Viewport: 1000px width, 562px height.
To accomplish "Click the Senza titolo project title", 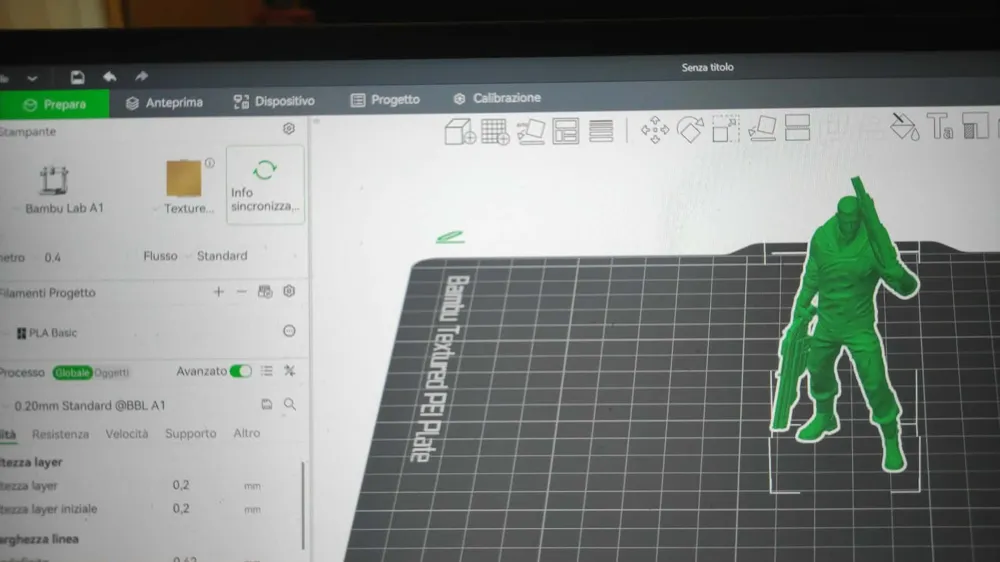I will click(x=707, y=68).
